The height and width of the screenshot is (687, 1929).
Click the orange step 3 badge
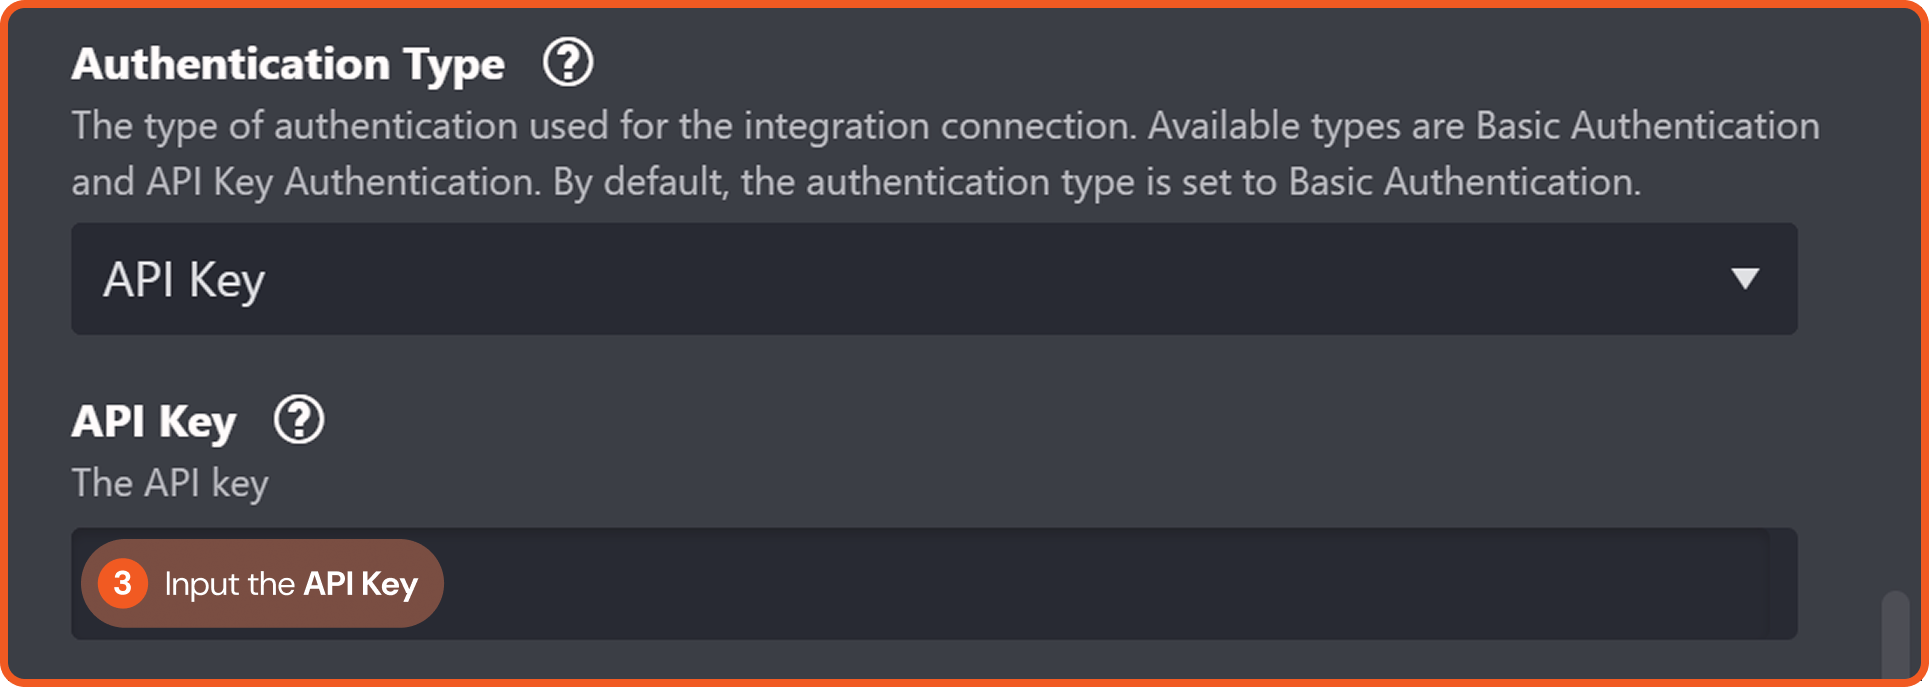(x=123, y=583)
